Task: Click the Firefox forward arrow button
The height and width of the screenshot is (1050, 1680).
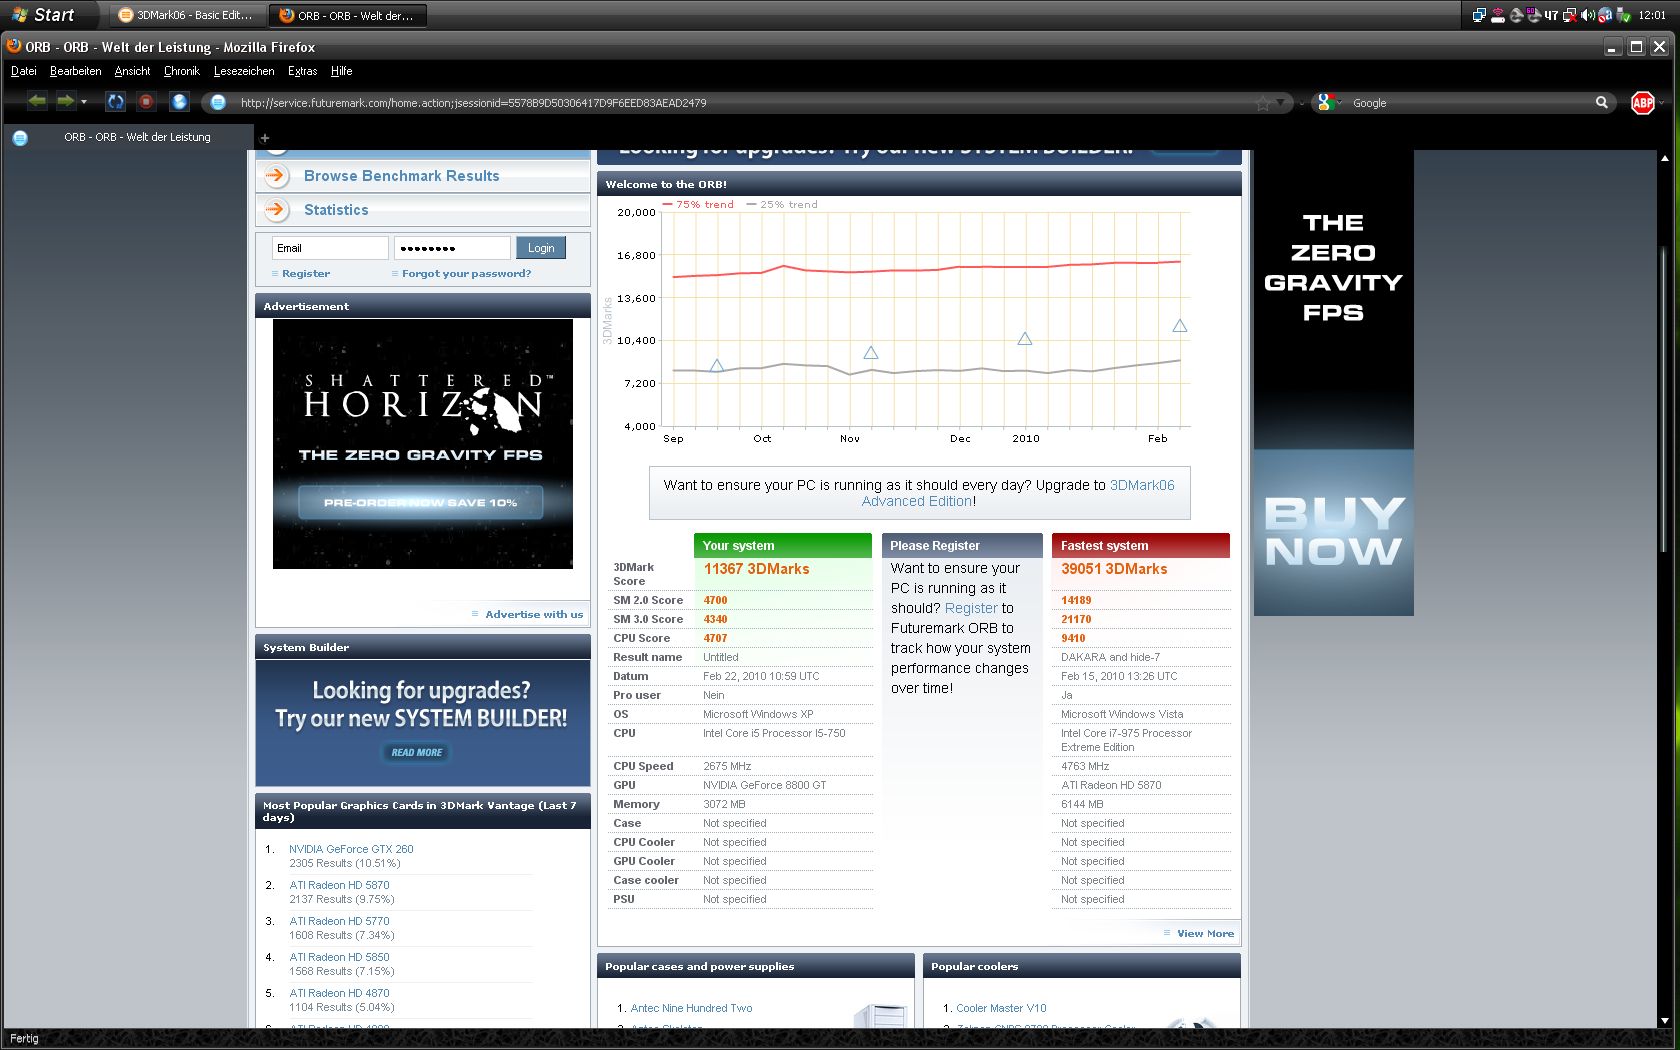Action: coord(65,101)
